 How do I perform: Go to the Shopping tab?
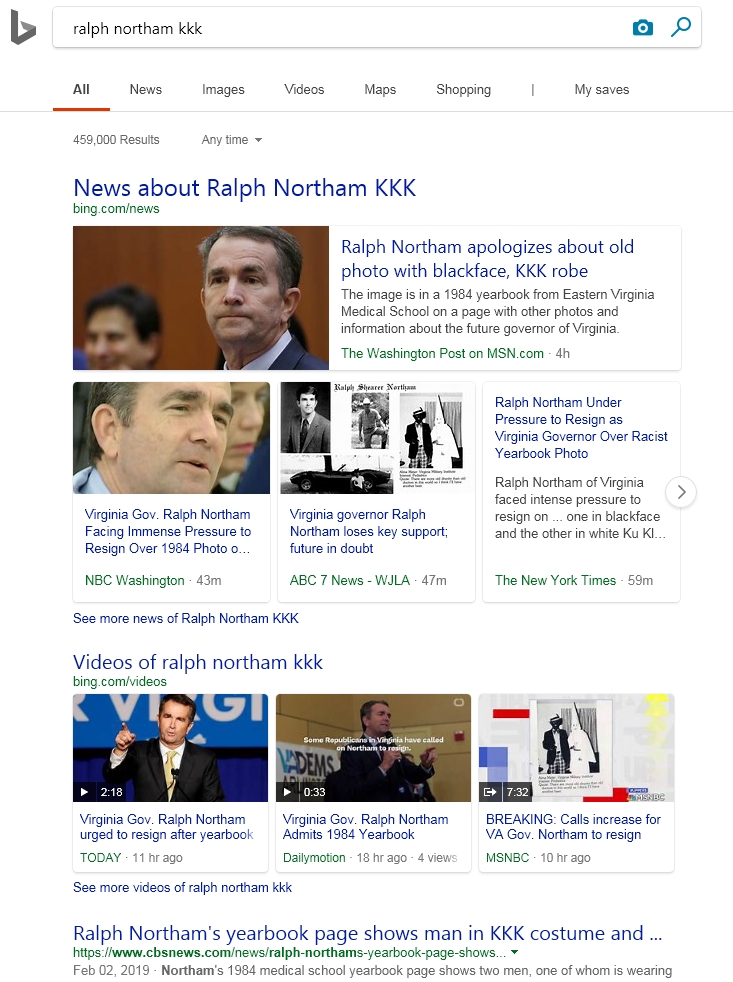point(464,90)
